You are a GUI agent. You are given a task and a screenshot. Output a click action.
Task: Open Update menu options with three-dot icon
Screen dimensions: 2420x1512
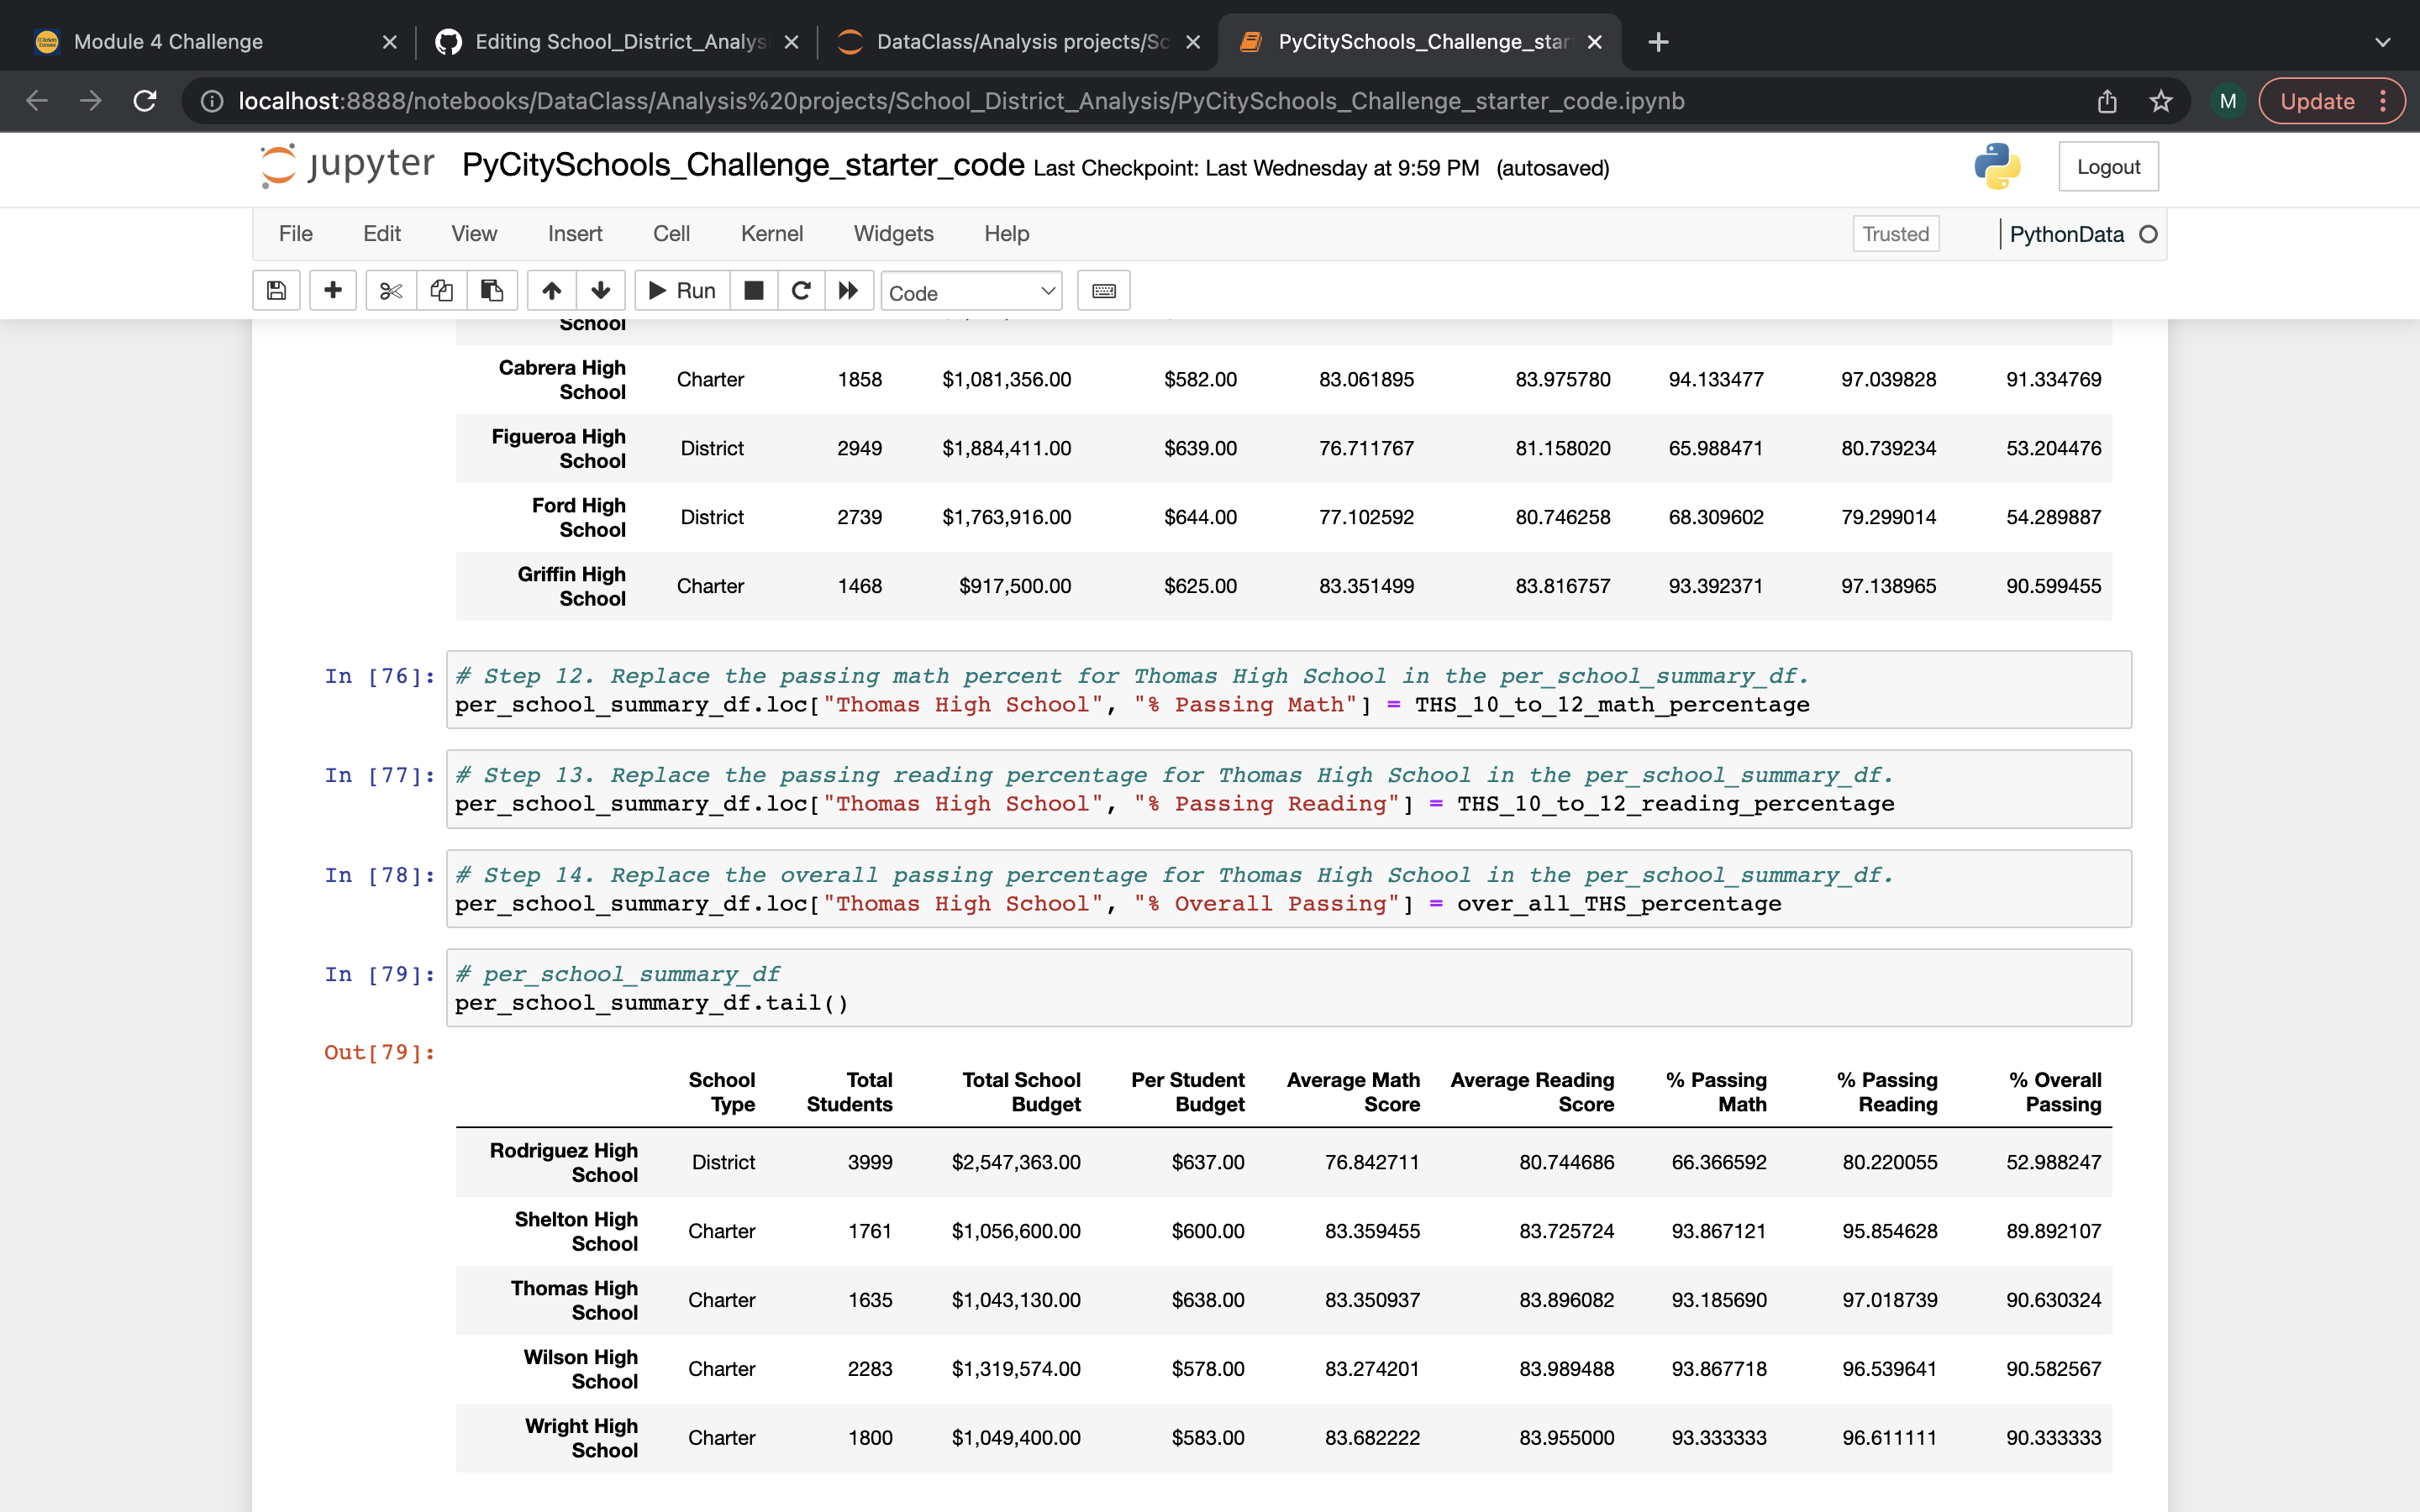tap(2385, 100)
